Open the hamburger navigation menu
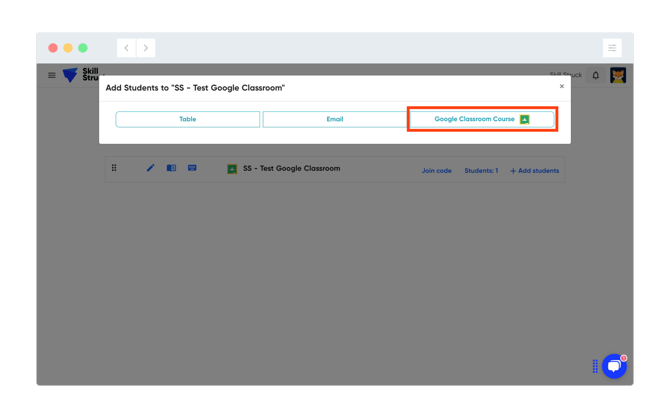 click(52, 75)
